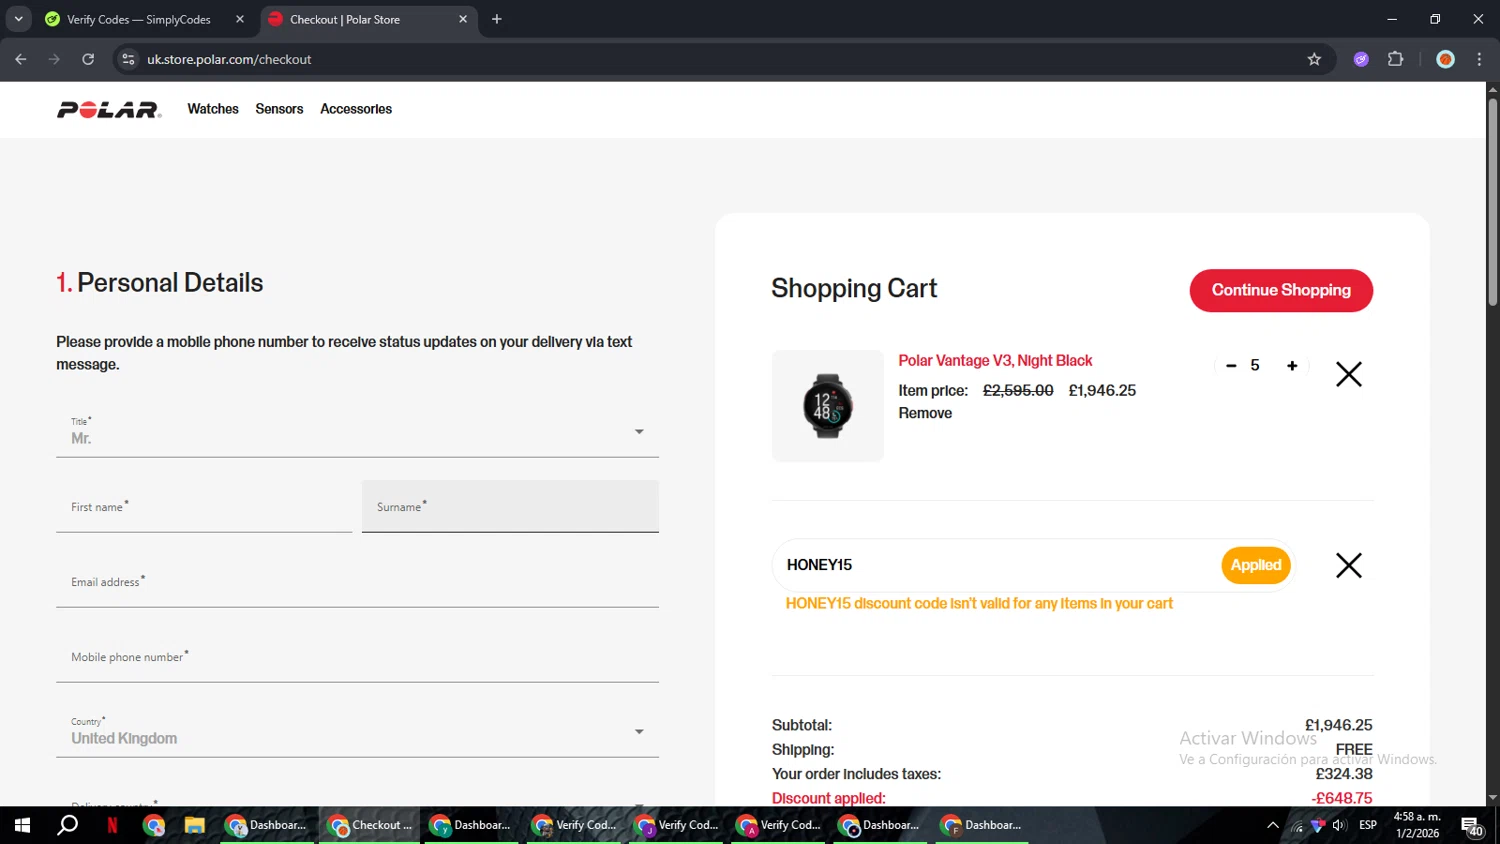Remove HONEY15 code with X icon
Image resolution: width=1500 pixels, height=844 pixels.
(1349, 566)
